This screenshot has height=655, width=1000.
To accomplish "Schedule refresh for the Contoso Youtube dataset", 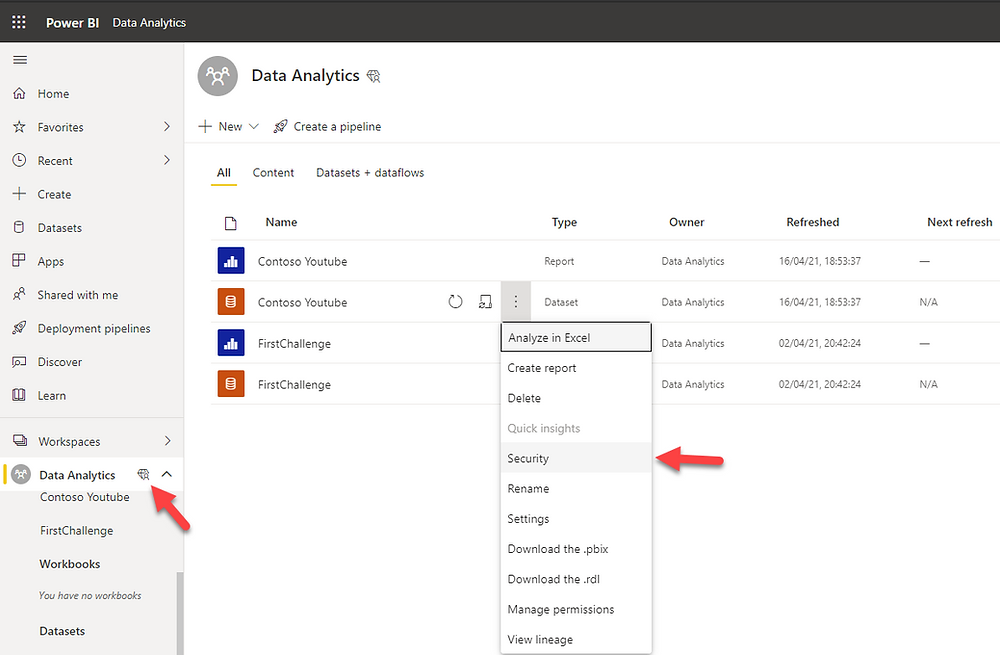I will (485, 302).
